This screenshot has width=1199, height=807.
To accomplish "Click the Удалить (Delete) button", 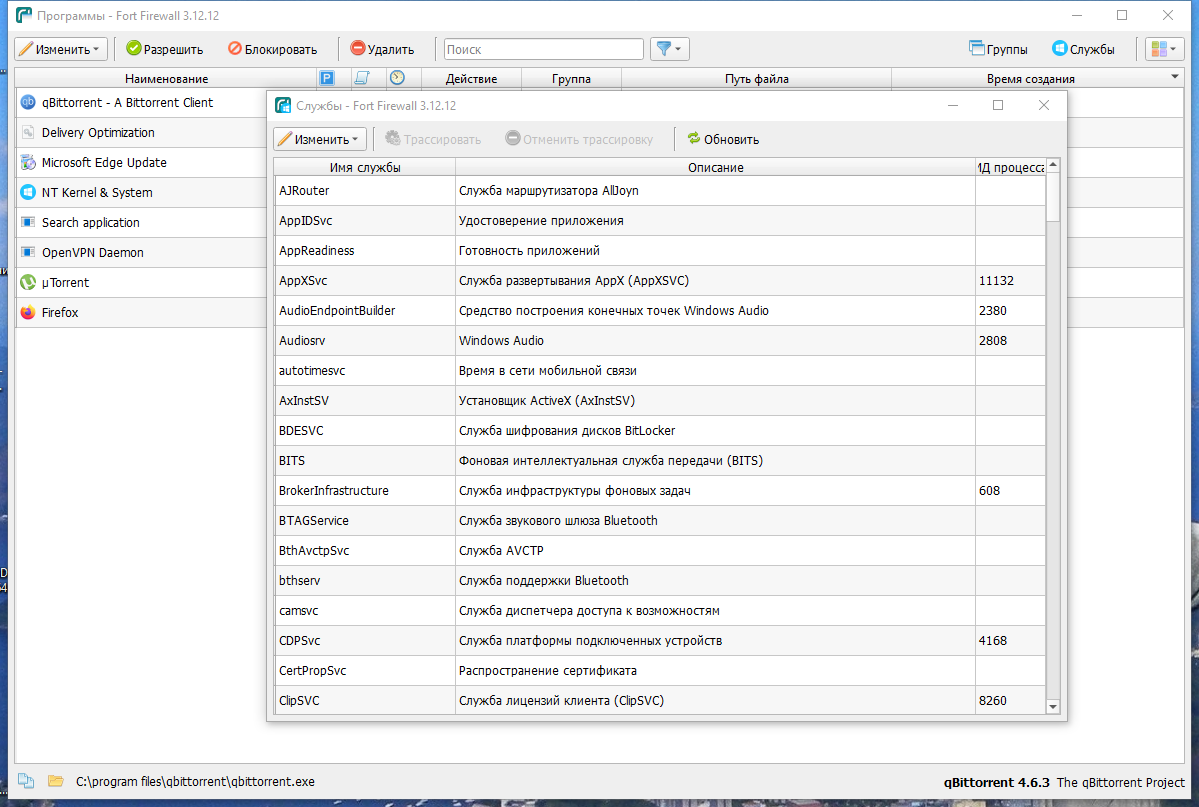I will click(382, 49).
